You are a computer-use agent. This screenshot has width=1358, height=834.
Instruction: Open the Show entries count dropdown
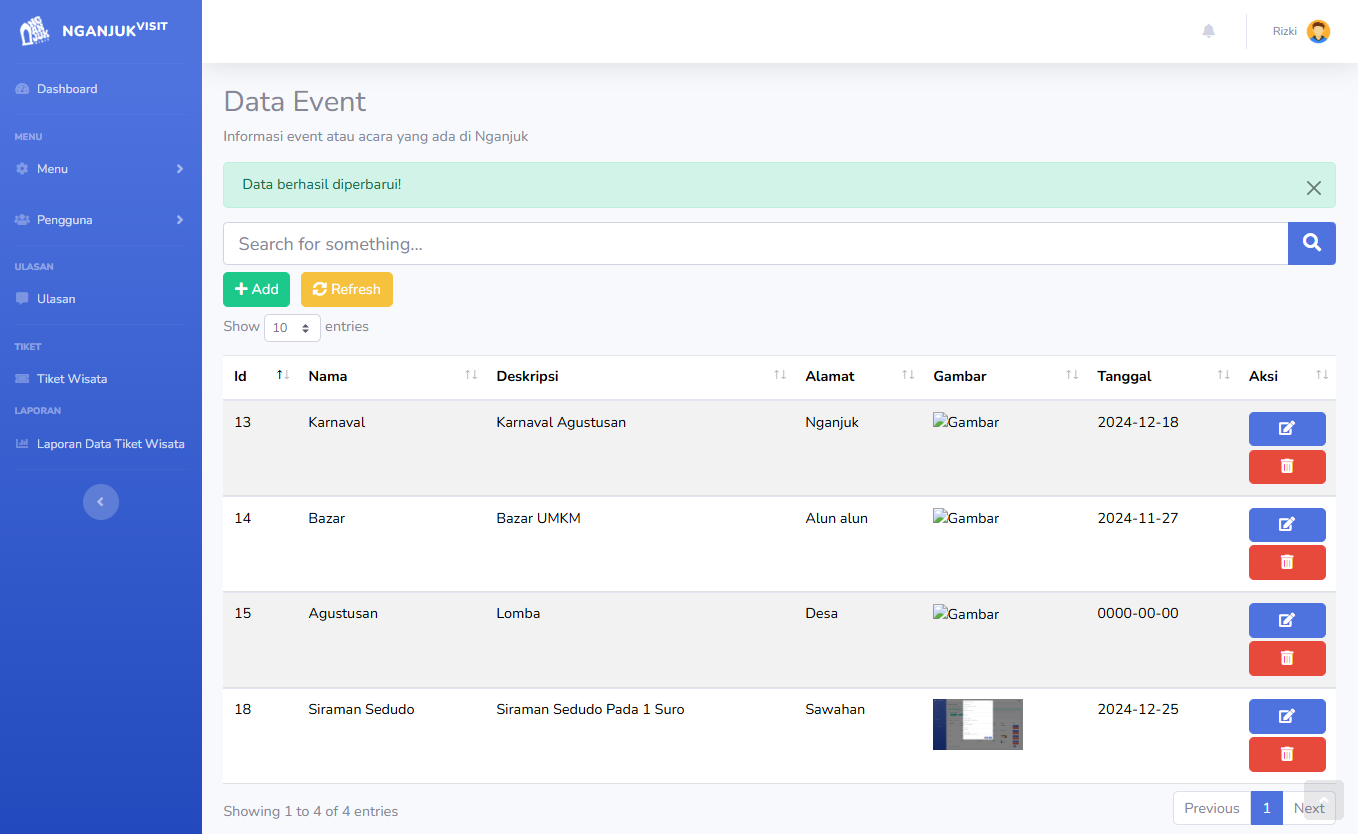point(292,328)
